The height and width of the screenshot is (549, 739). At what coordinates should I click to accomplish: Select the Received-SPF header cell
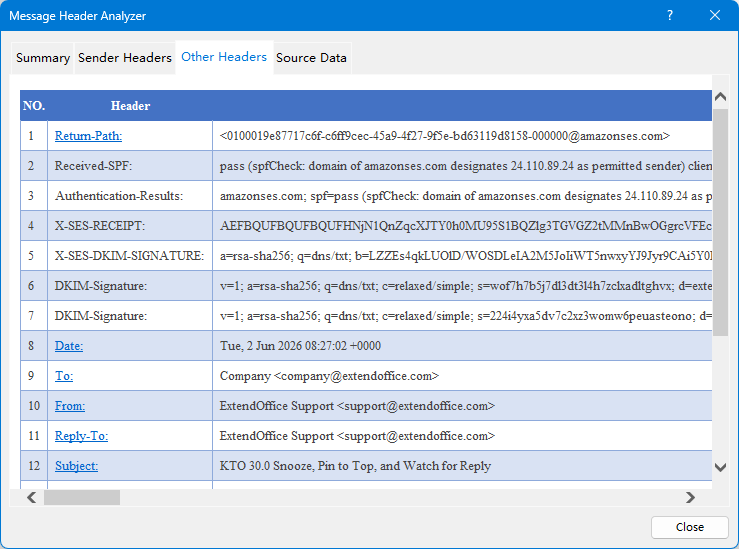coord(130,166)
